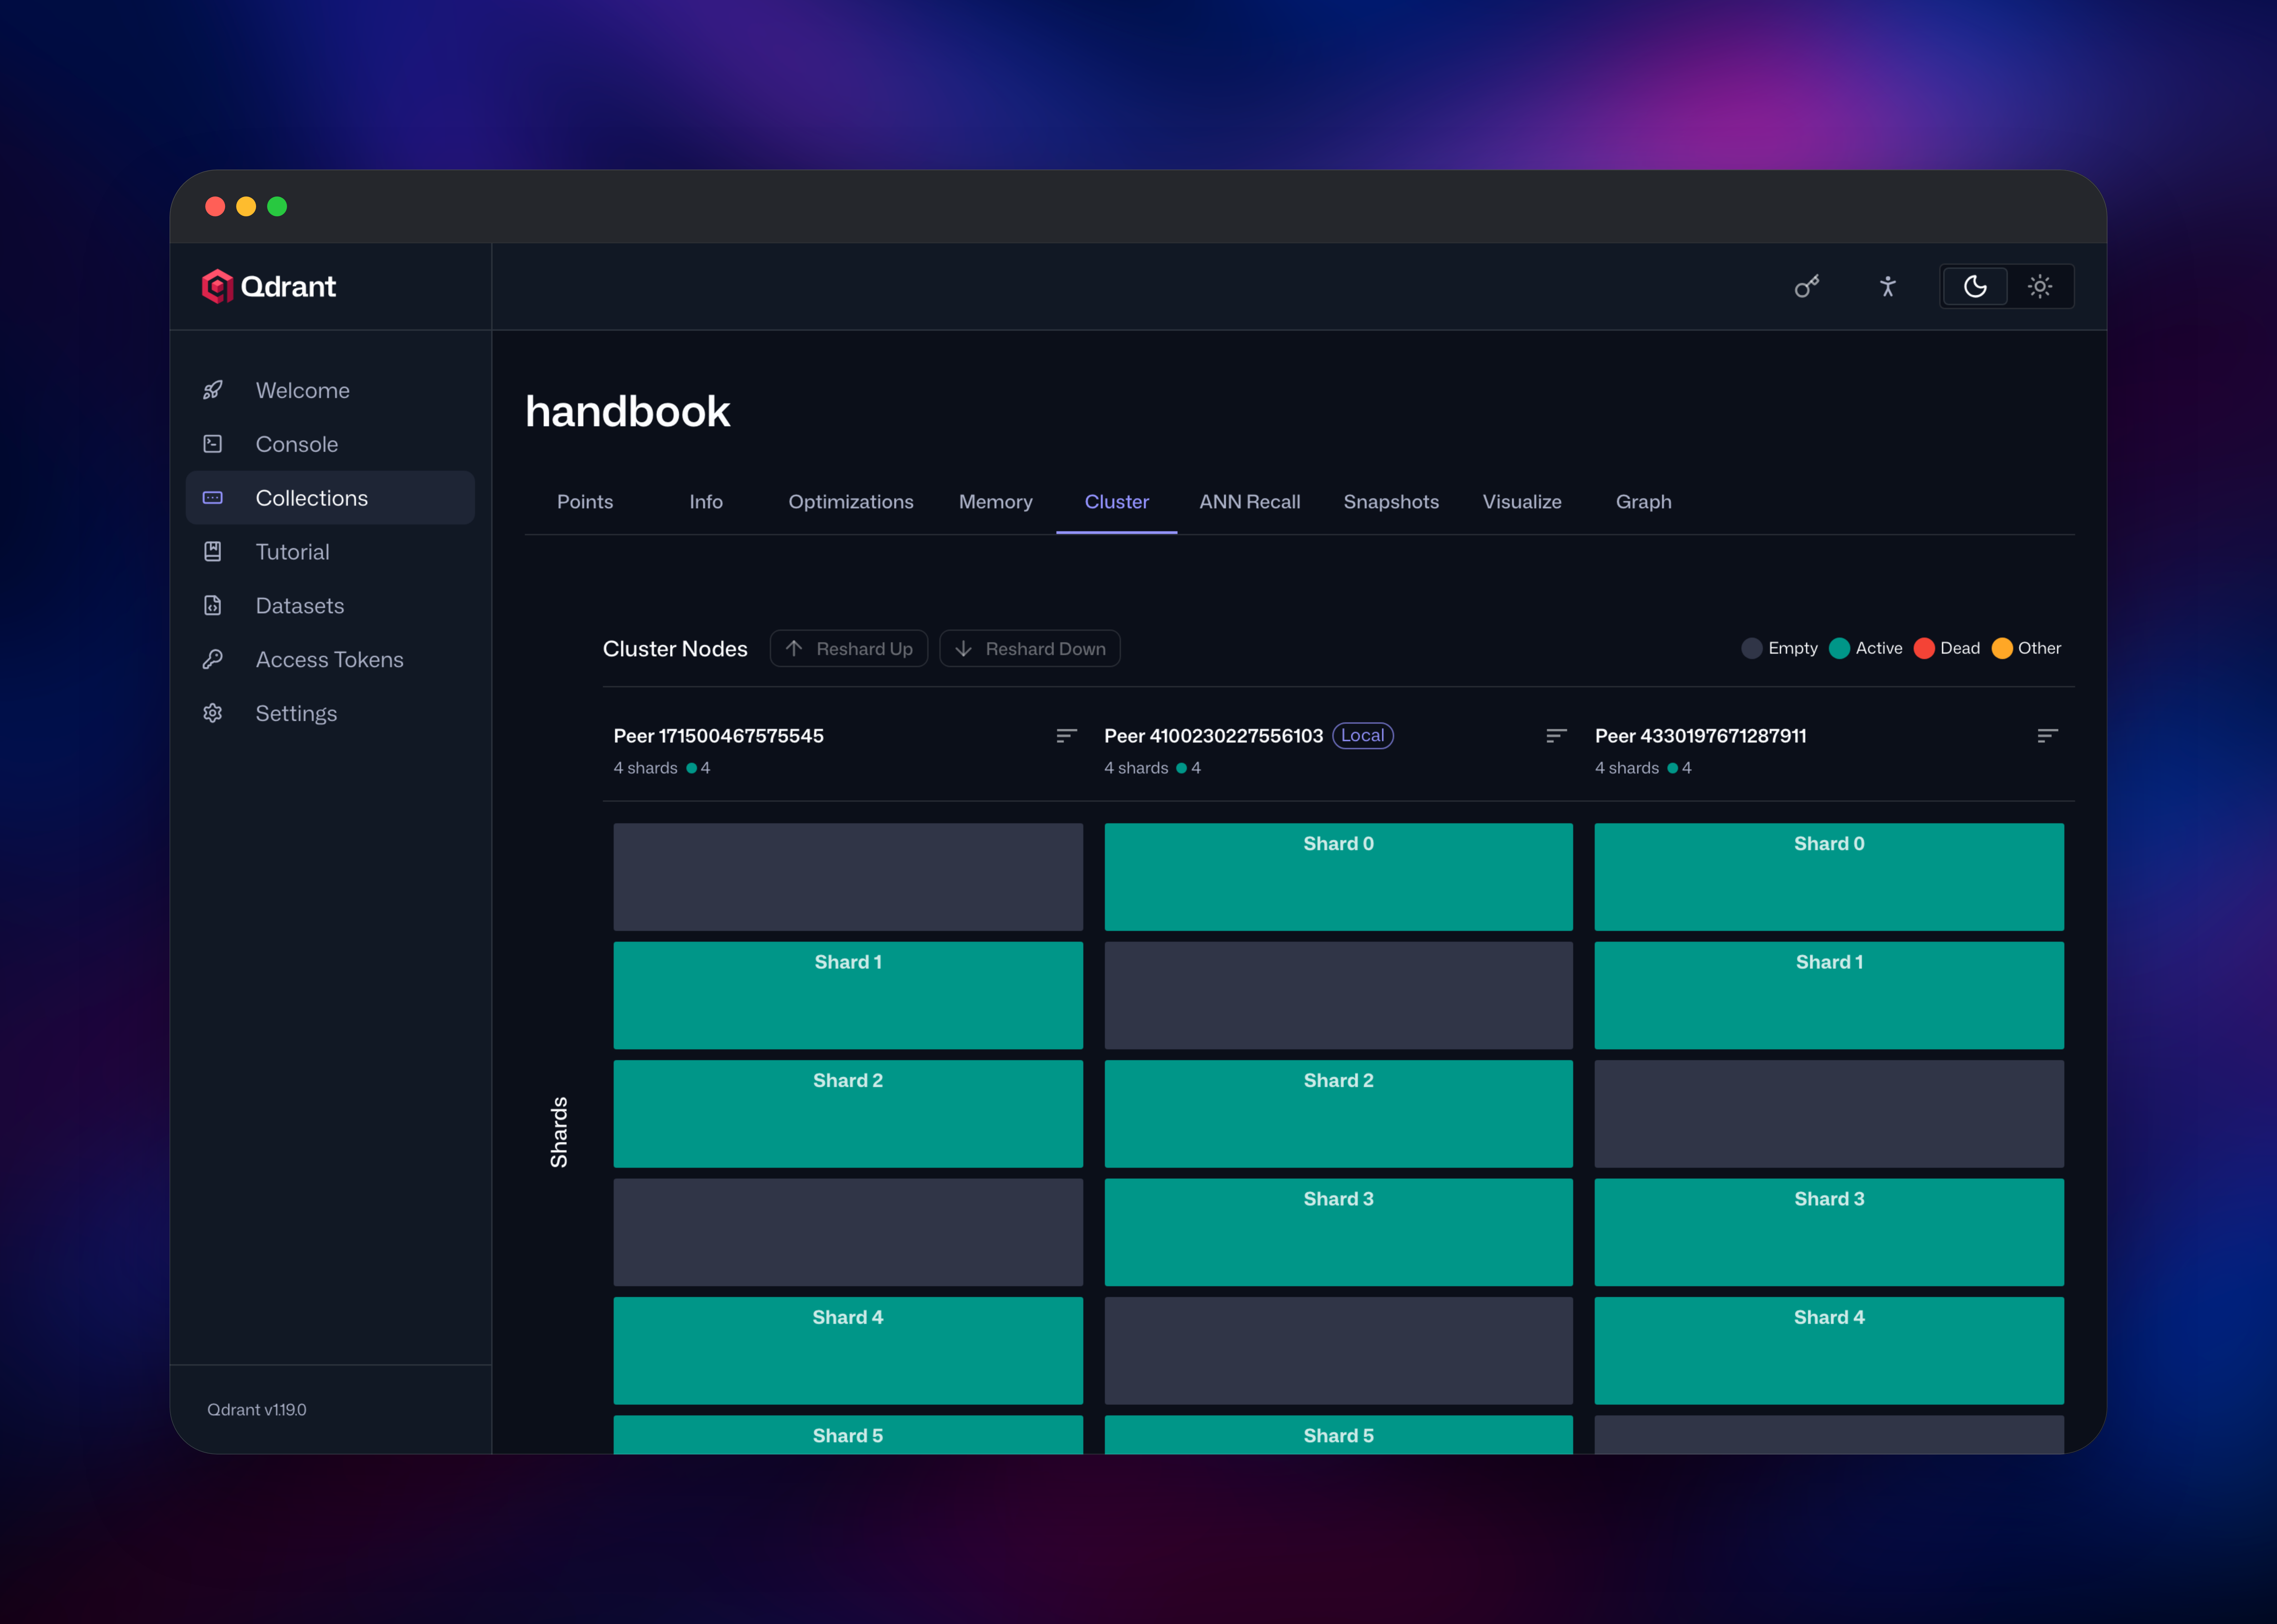Switch to the Points tab
This screenshot has height=1624, width=2277.
point(585,502)
